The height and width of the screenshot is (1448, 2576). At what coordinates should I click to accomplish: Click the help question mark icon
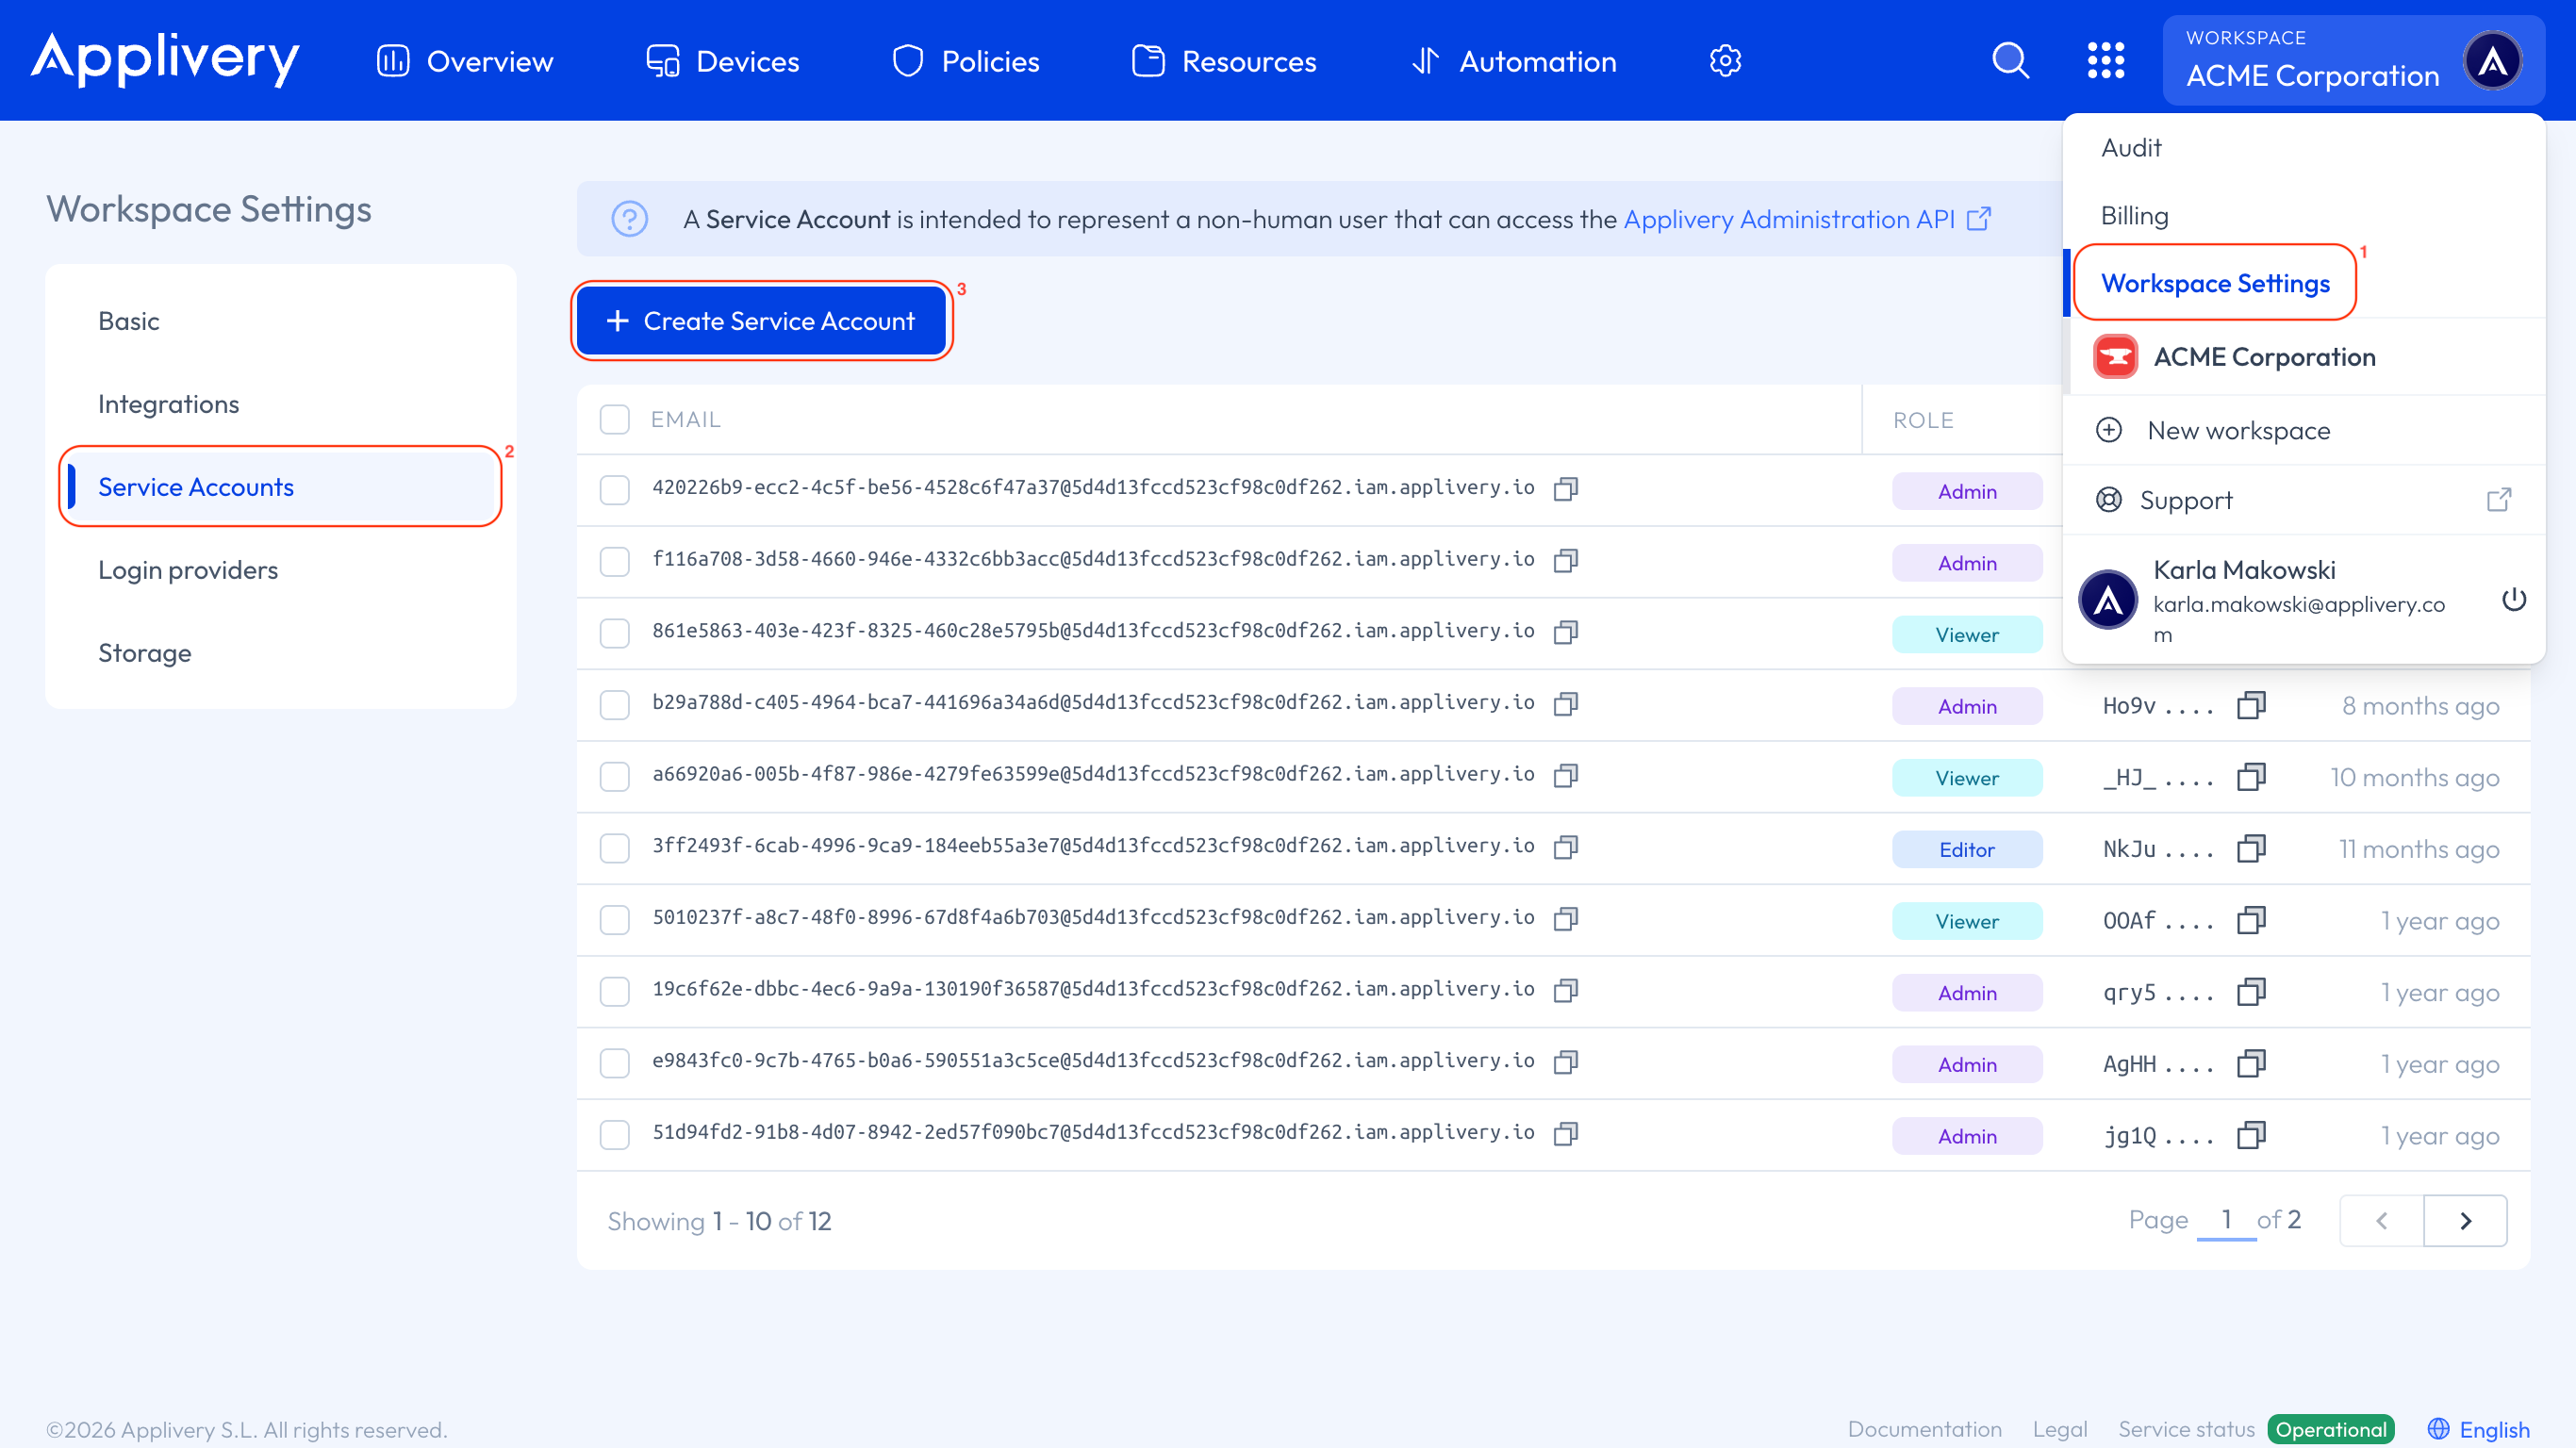pyautogui.click(x=630, y=219)
